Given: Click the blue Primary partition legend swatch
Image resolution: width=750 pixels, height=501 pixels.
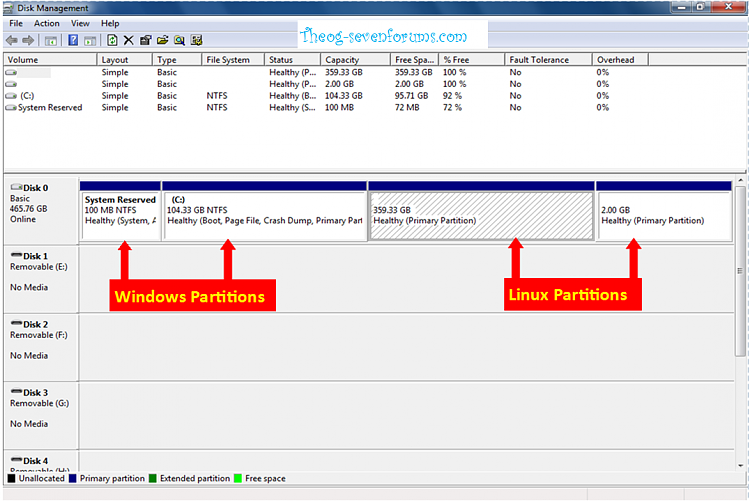Looking at the screenshot, I should click(73, 478).
